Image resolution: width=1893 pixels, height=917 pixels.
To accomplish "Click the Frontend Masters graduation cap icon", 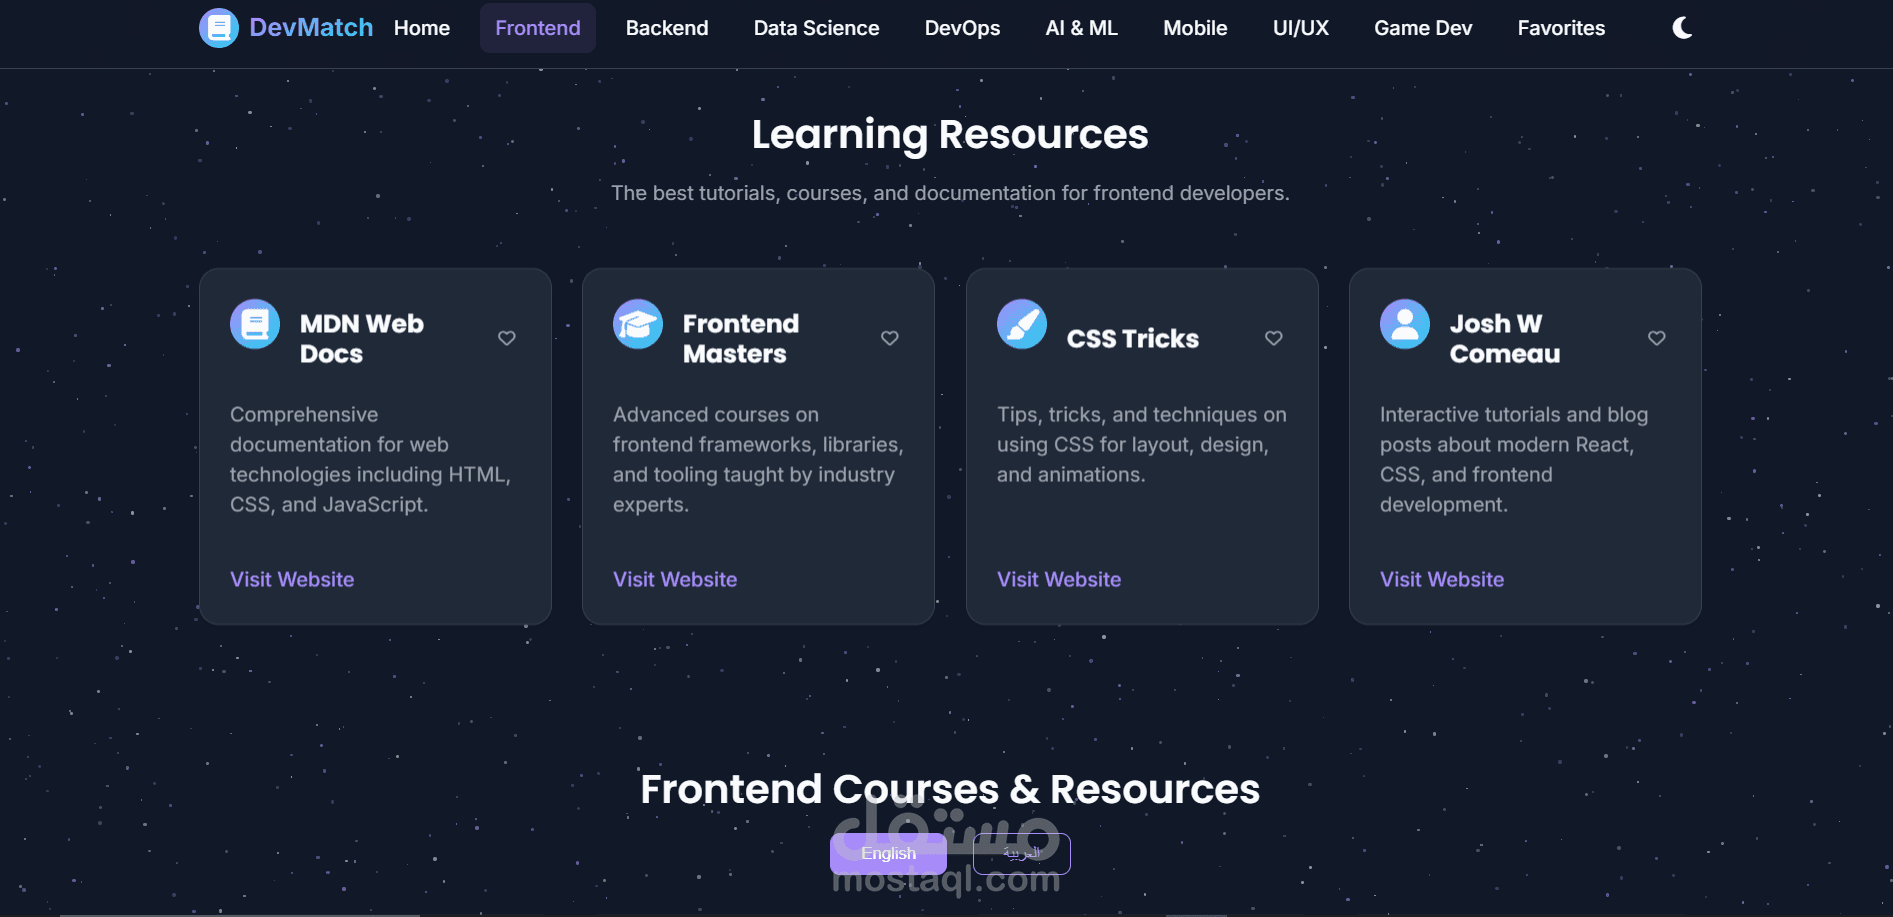I will coord(638,324).
